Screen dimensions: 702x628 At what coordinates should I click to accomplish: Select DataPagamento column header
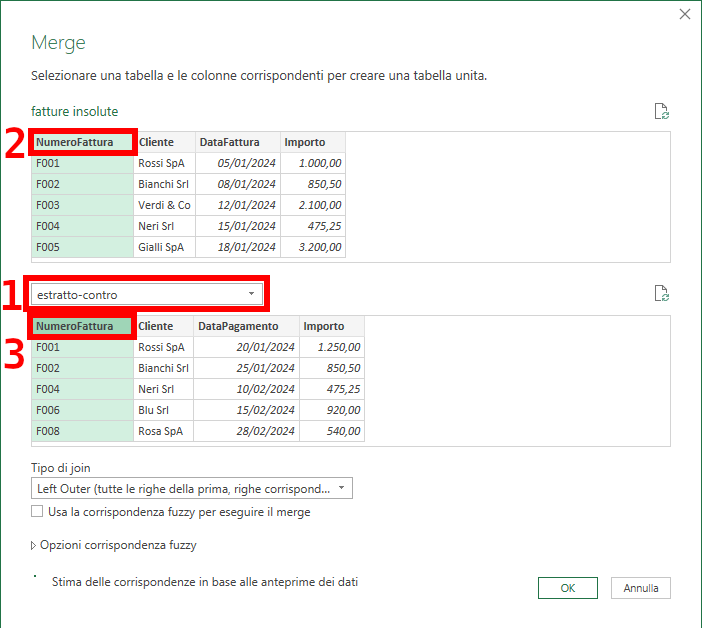click(246, 326)
